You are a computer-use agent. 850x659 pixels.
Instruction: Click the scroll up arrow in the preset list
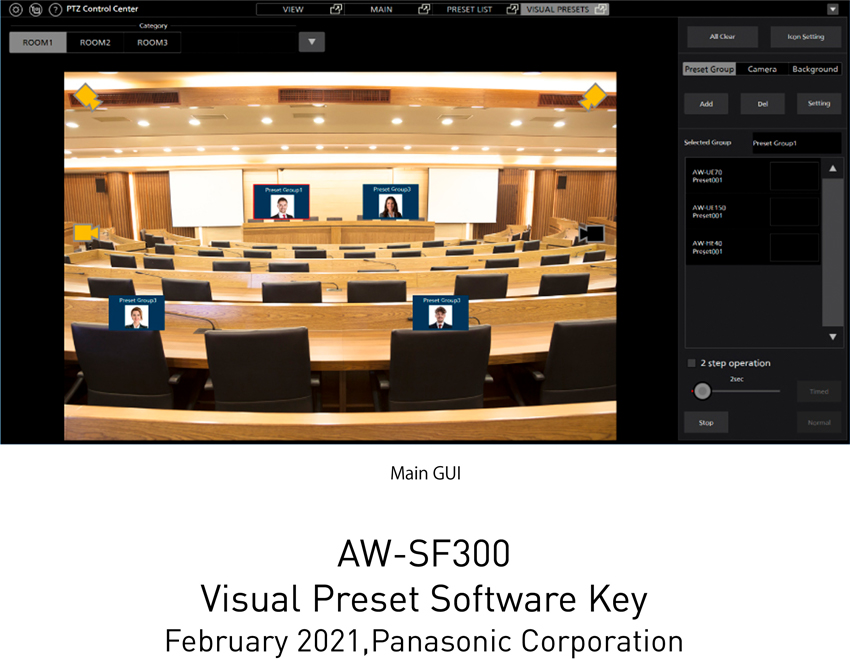pyautogui.click(x=833, y=169)
